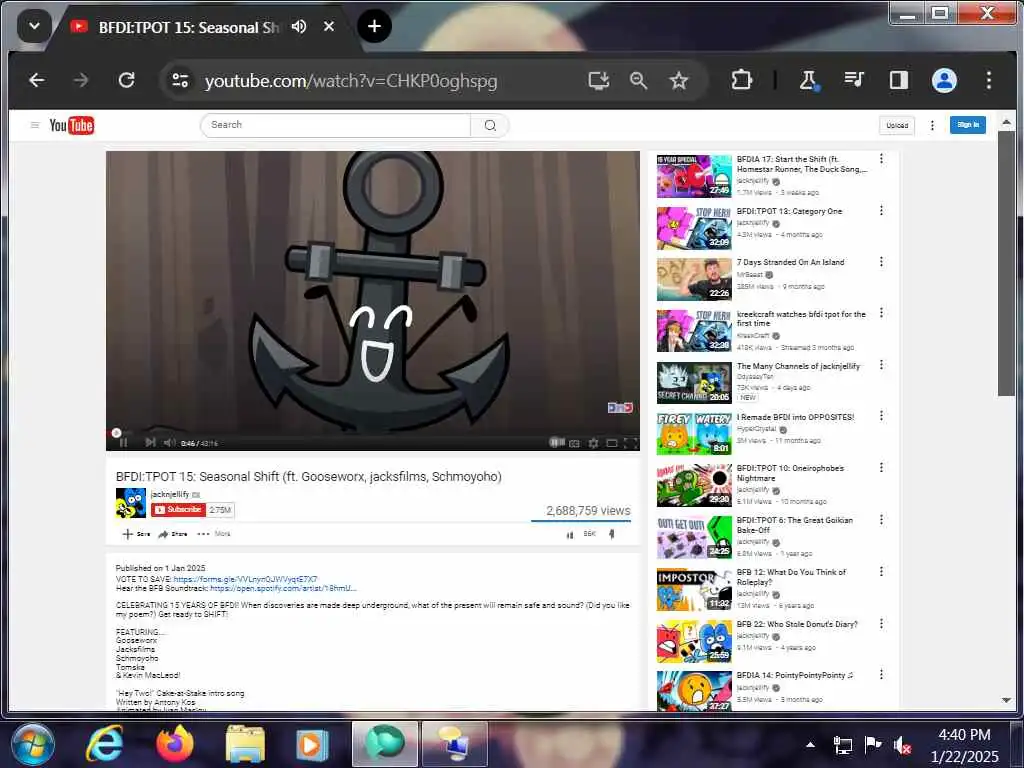Open options for TPOT 10 Oneirophobe's Nightmare
Viewport: 1024px width, 768px height.
882,468
